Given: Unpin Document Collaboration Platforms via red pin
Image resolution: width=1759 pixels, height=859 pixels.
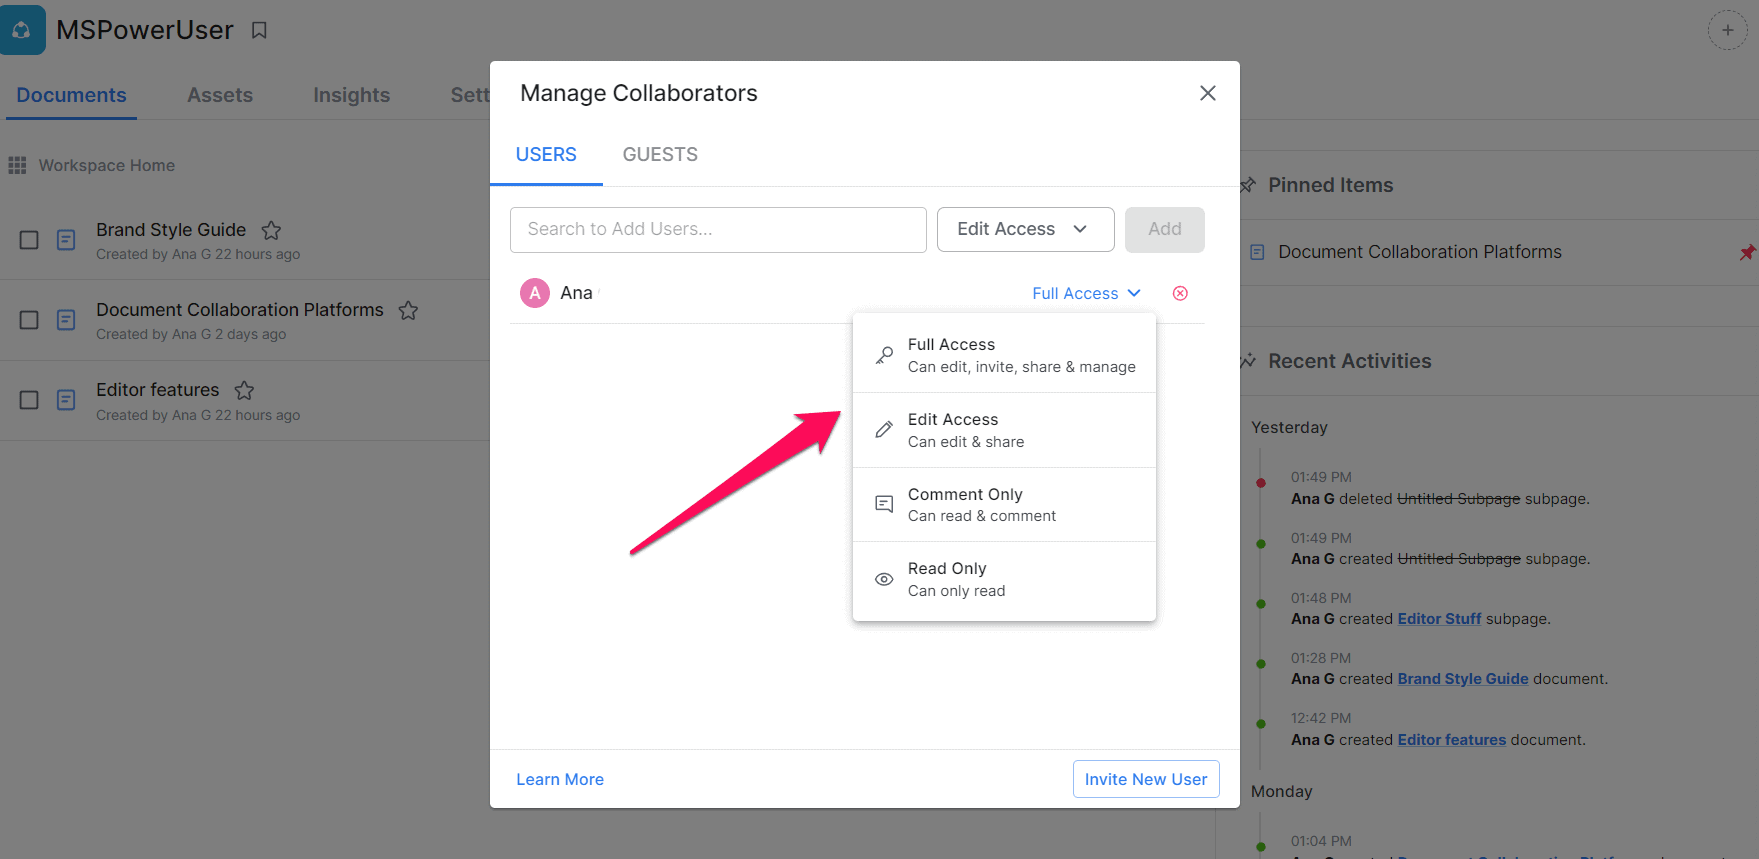Looking at the screenshot, I should point(1746,252).
